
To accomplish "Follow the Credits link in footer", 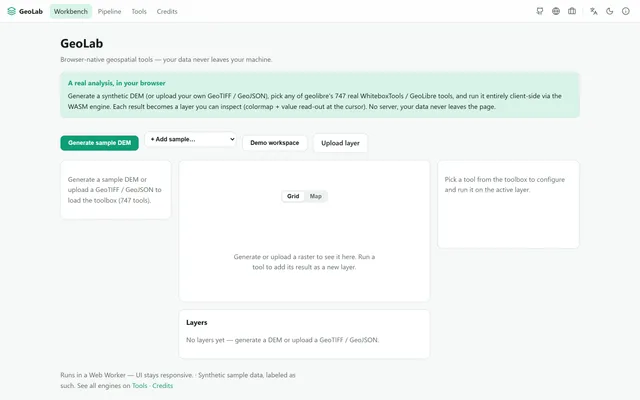I will click(162, 386).
